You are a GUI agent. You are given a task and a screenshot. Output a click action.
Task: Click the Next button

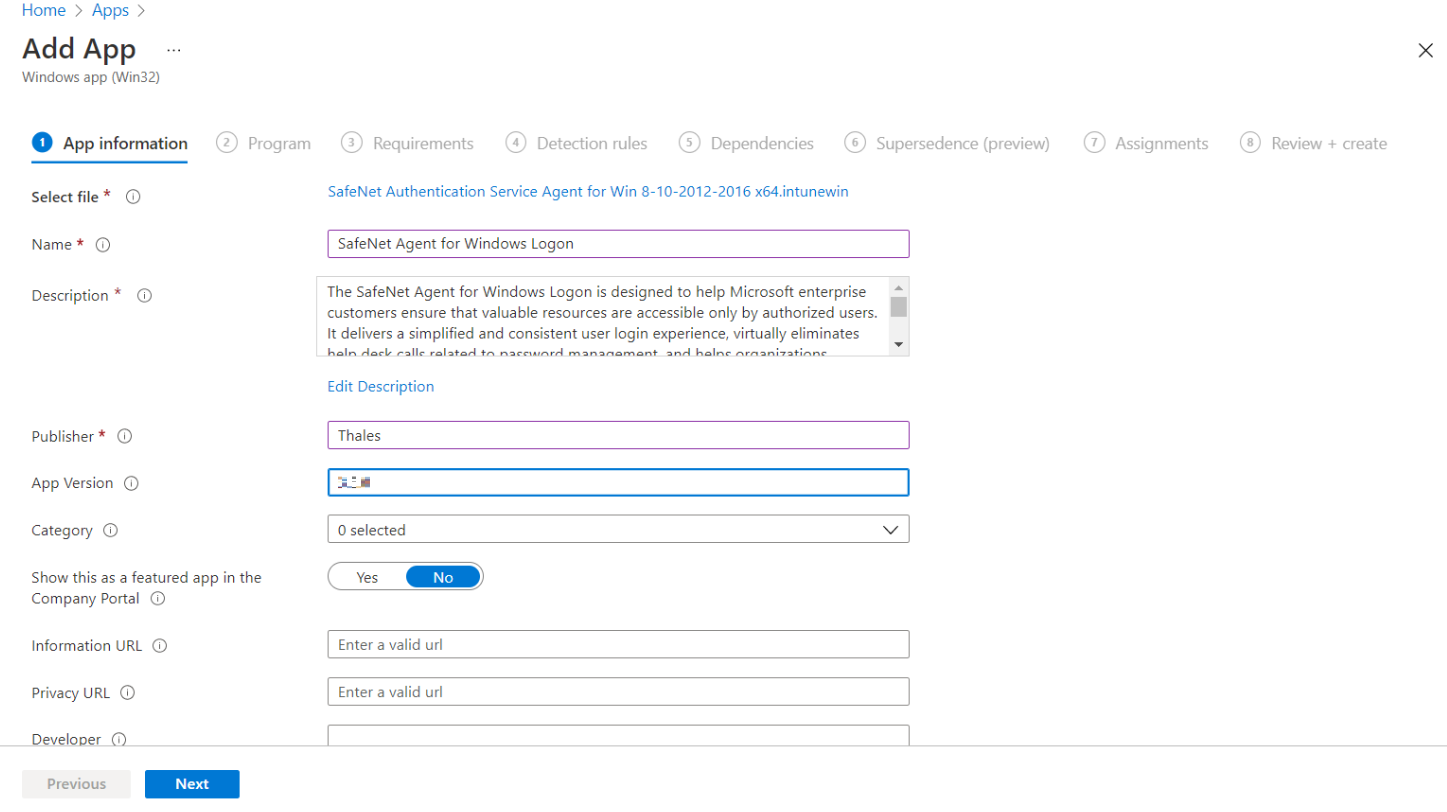point(192,784)
